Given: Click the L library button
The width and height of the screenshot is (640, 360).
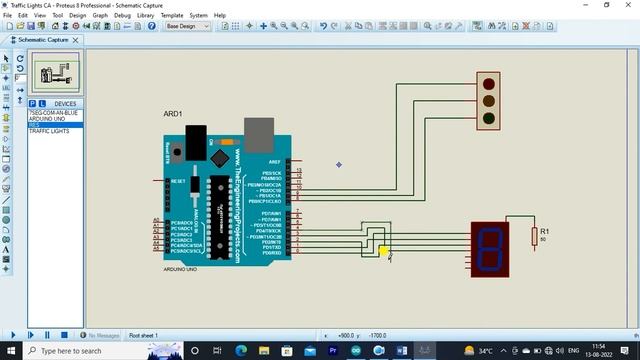Looking at the screenshot, I should coord(42,104).
